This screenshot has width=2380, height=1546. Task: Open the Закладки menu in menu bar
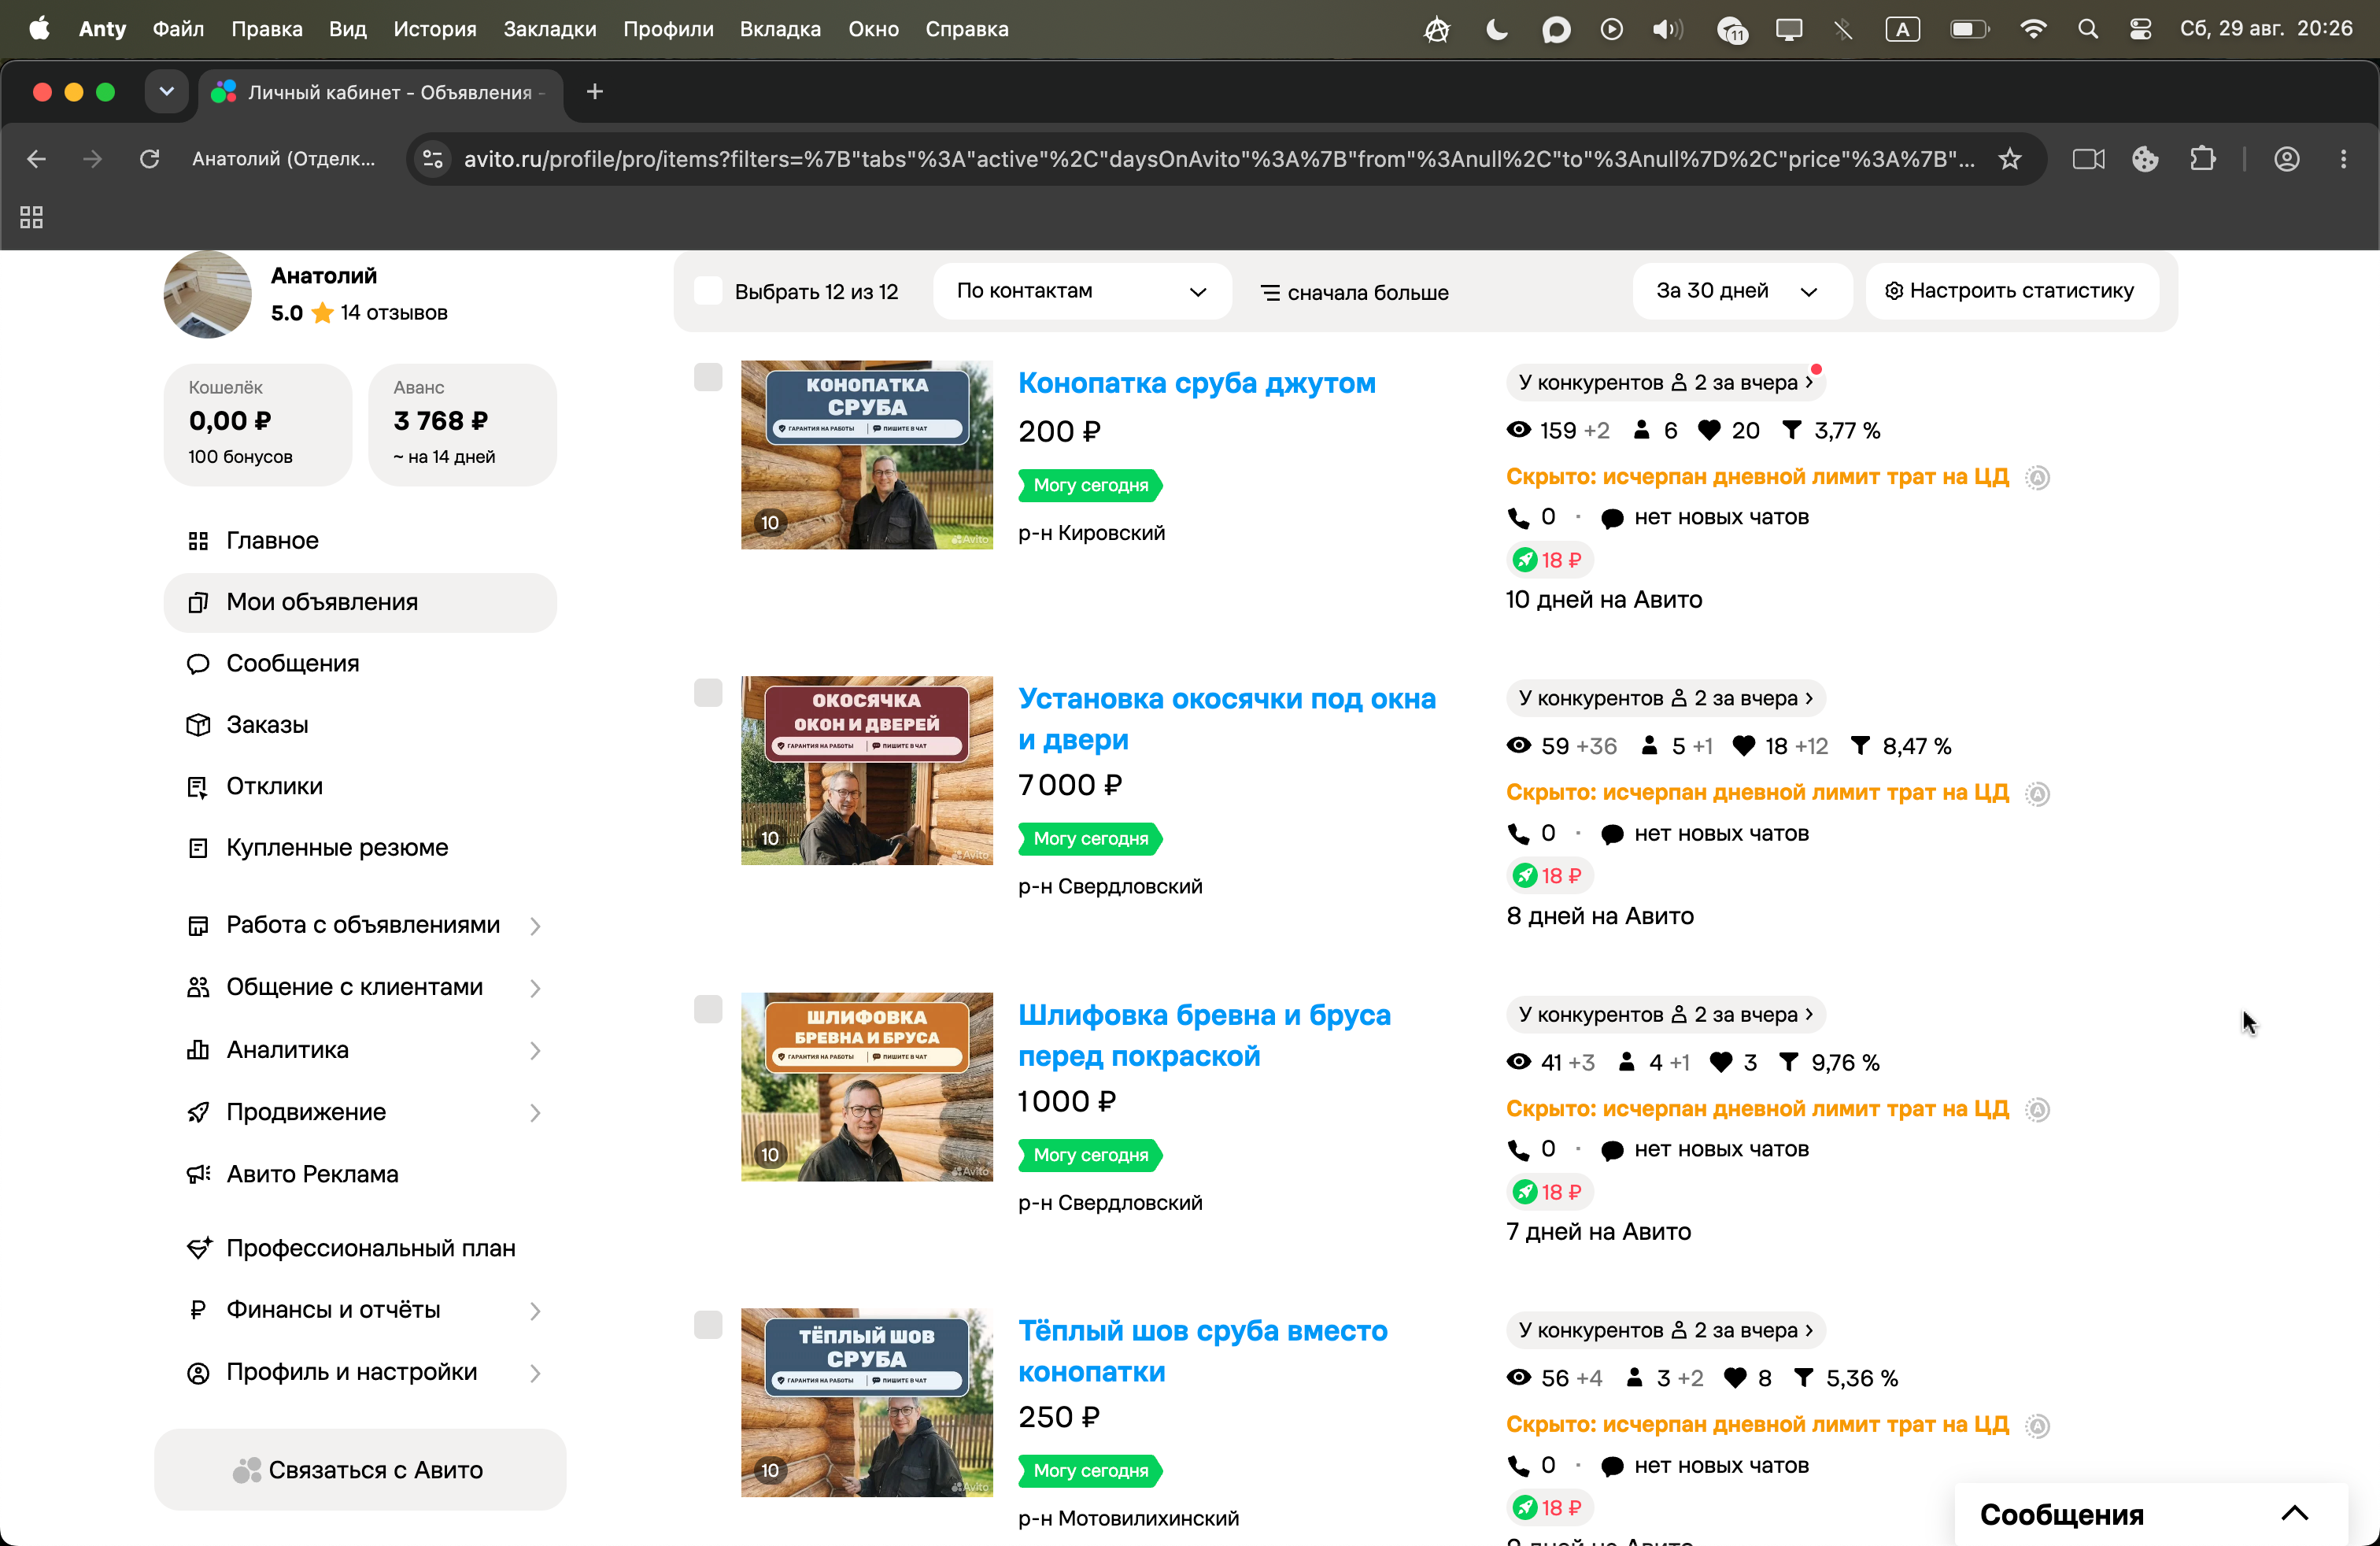click(x=550, y=29)
